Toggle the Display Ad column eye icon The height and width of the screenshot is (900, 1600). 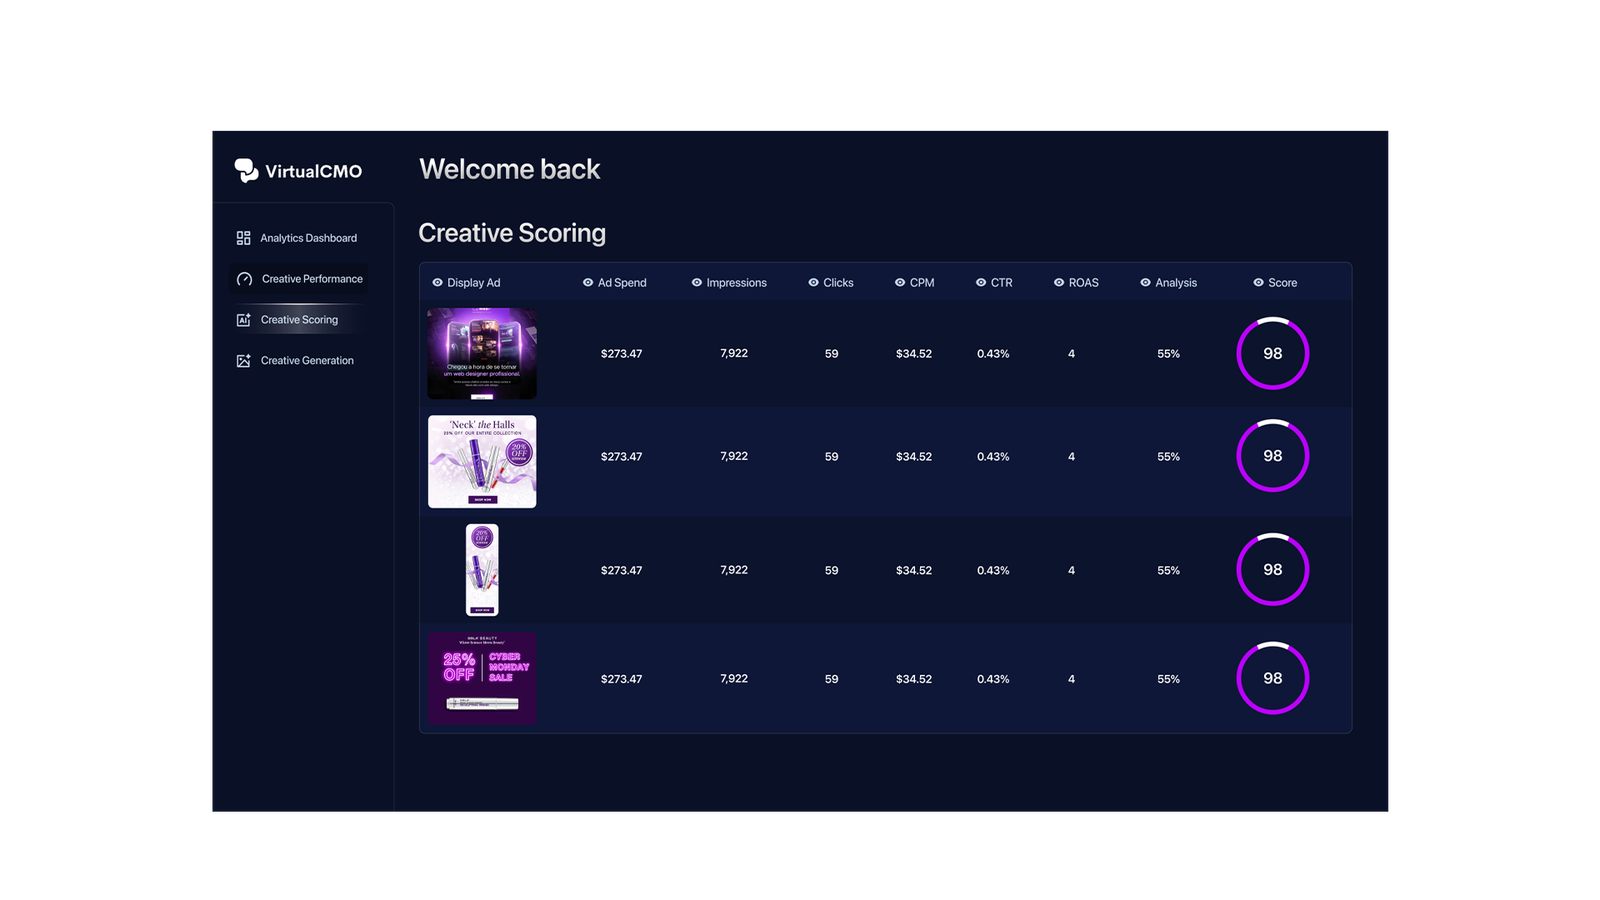437,283
